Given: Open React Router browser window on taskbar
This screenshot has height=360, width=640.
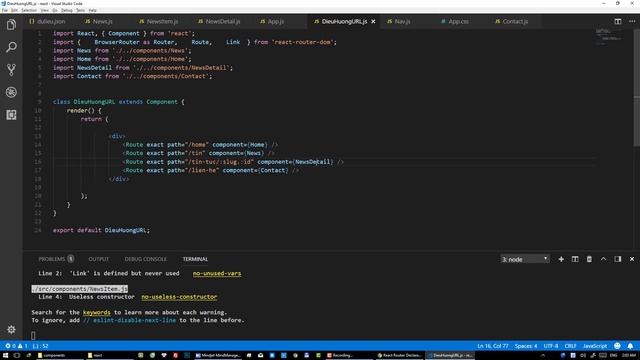Looking at the screenshot, I should 400,356.
